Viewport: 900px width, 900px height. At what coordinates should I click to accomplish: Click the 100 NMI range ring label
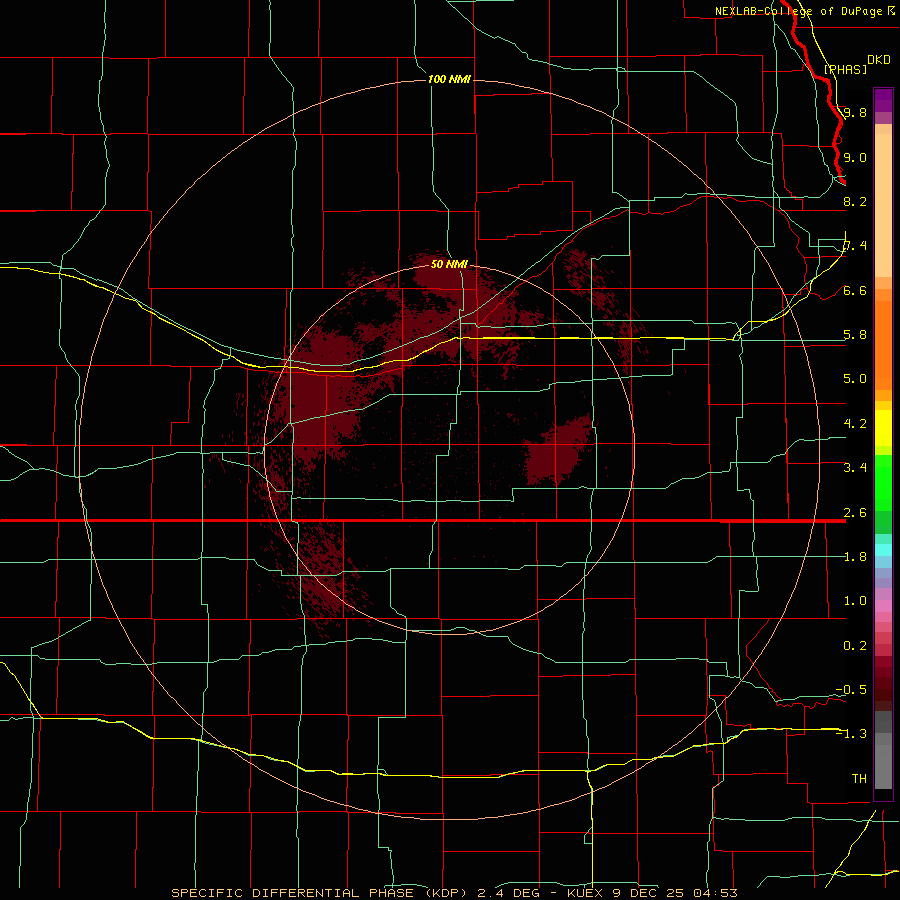pos(449,79)
